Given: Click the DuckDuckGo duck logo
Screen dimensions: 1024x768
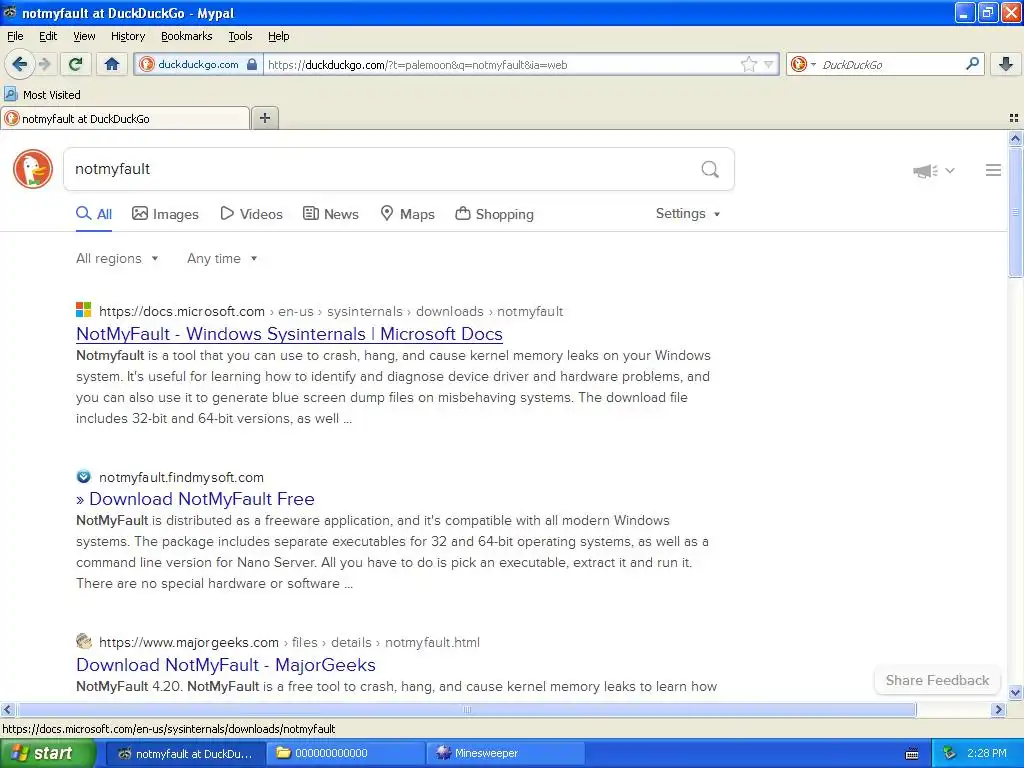Looking at the screenshot, I should (33, 169).
